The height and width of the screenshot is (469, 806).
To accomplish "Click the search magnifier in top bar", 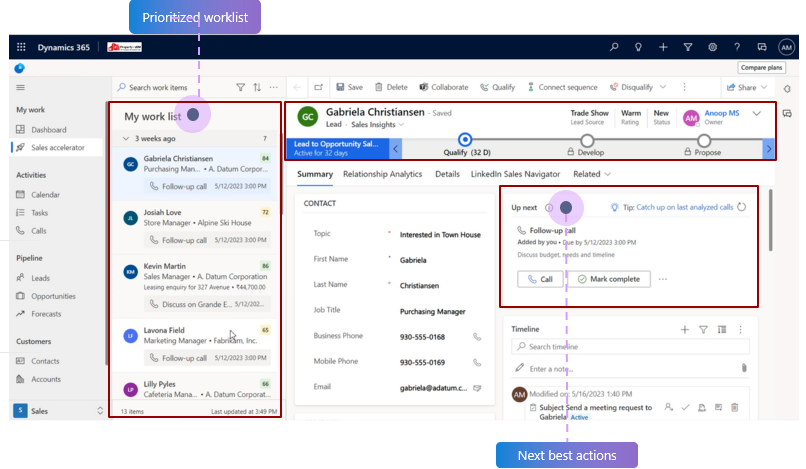I will tap(614, 47).
